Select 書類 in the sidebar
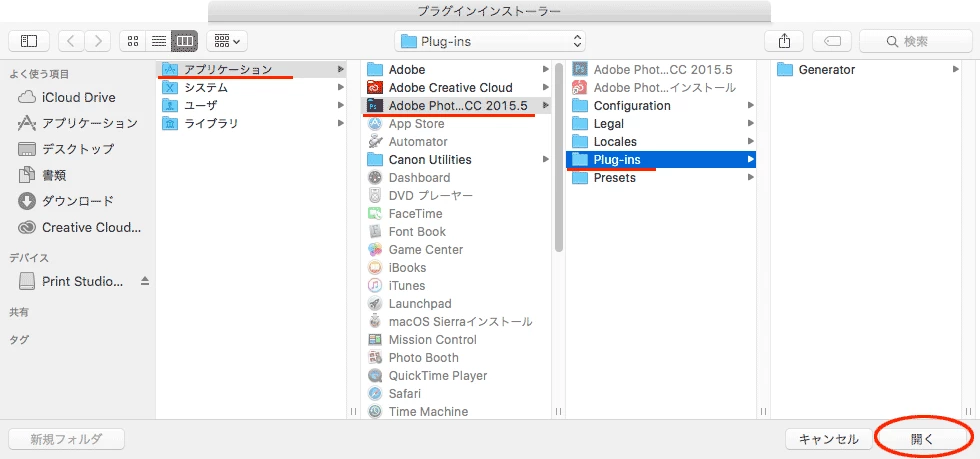 pos(42,175)
